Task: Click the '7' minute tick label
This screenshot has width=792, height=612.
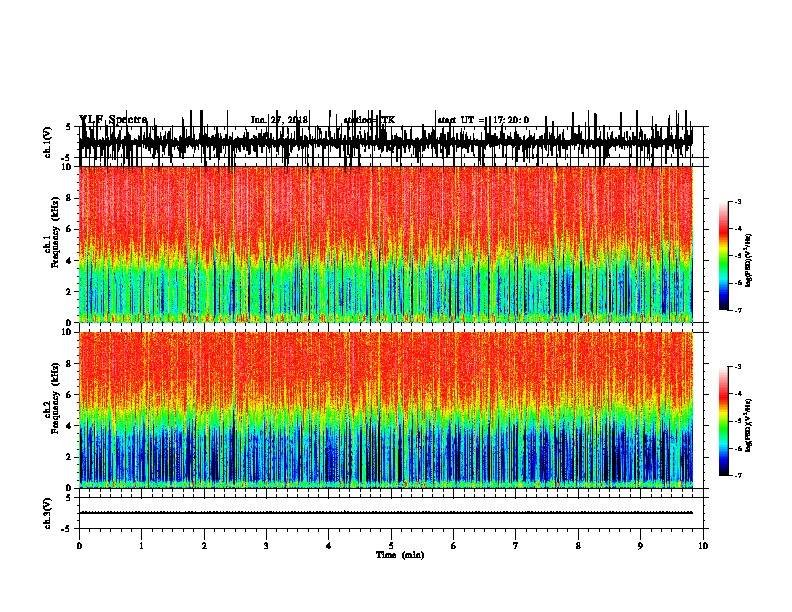Action: (x=516, y=546)
